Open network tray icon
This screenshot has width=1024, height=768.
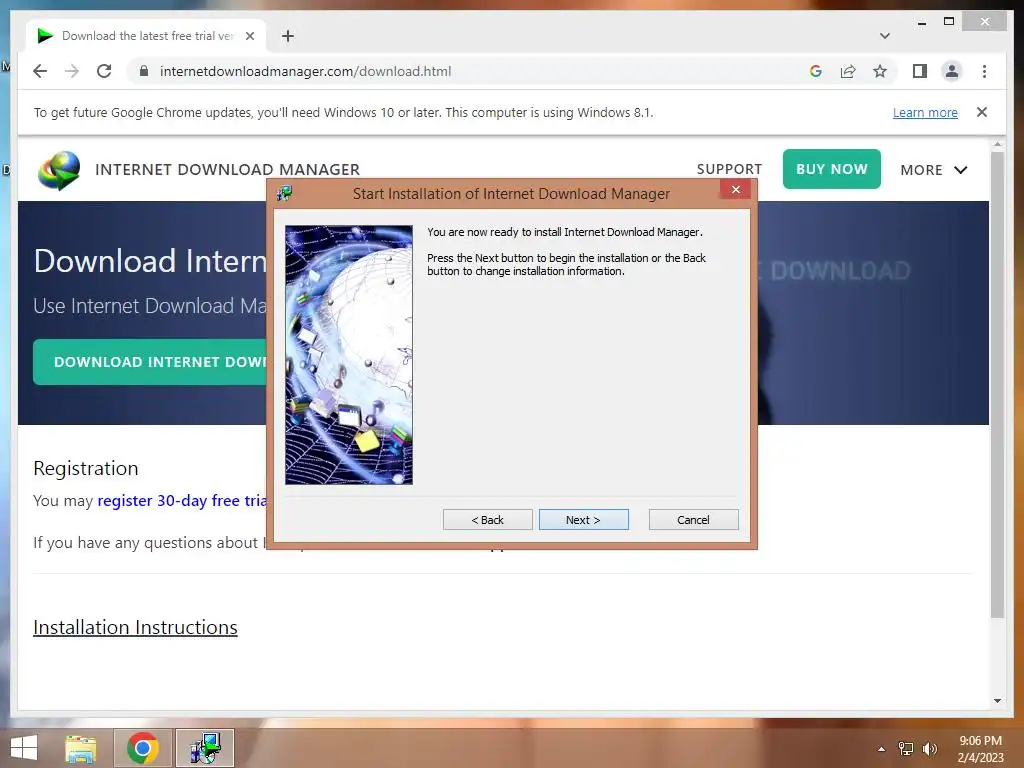tap(906, 749)
